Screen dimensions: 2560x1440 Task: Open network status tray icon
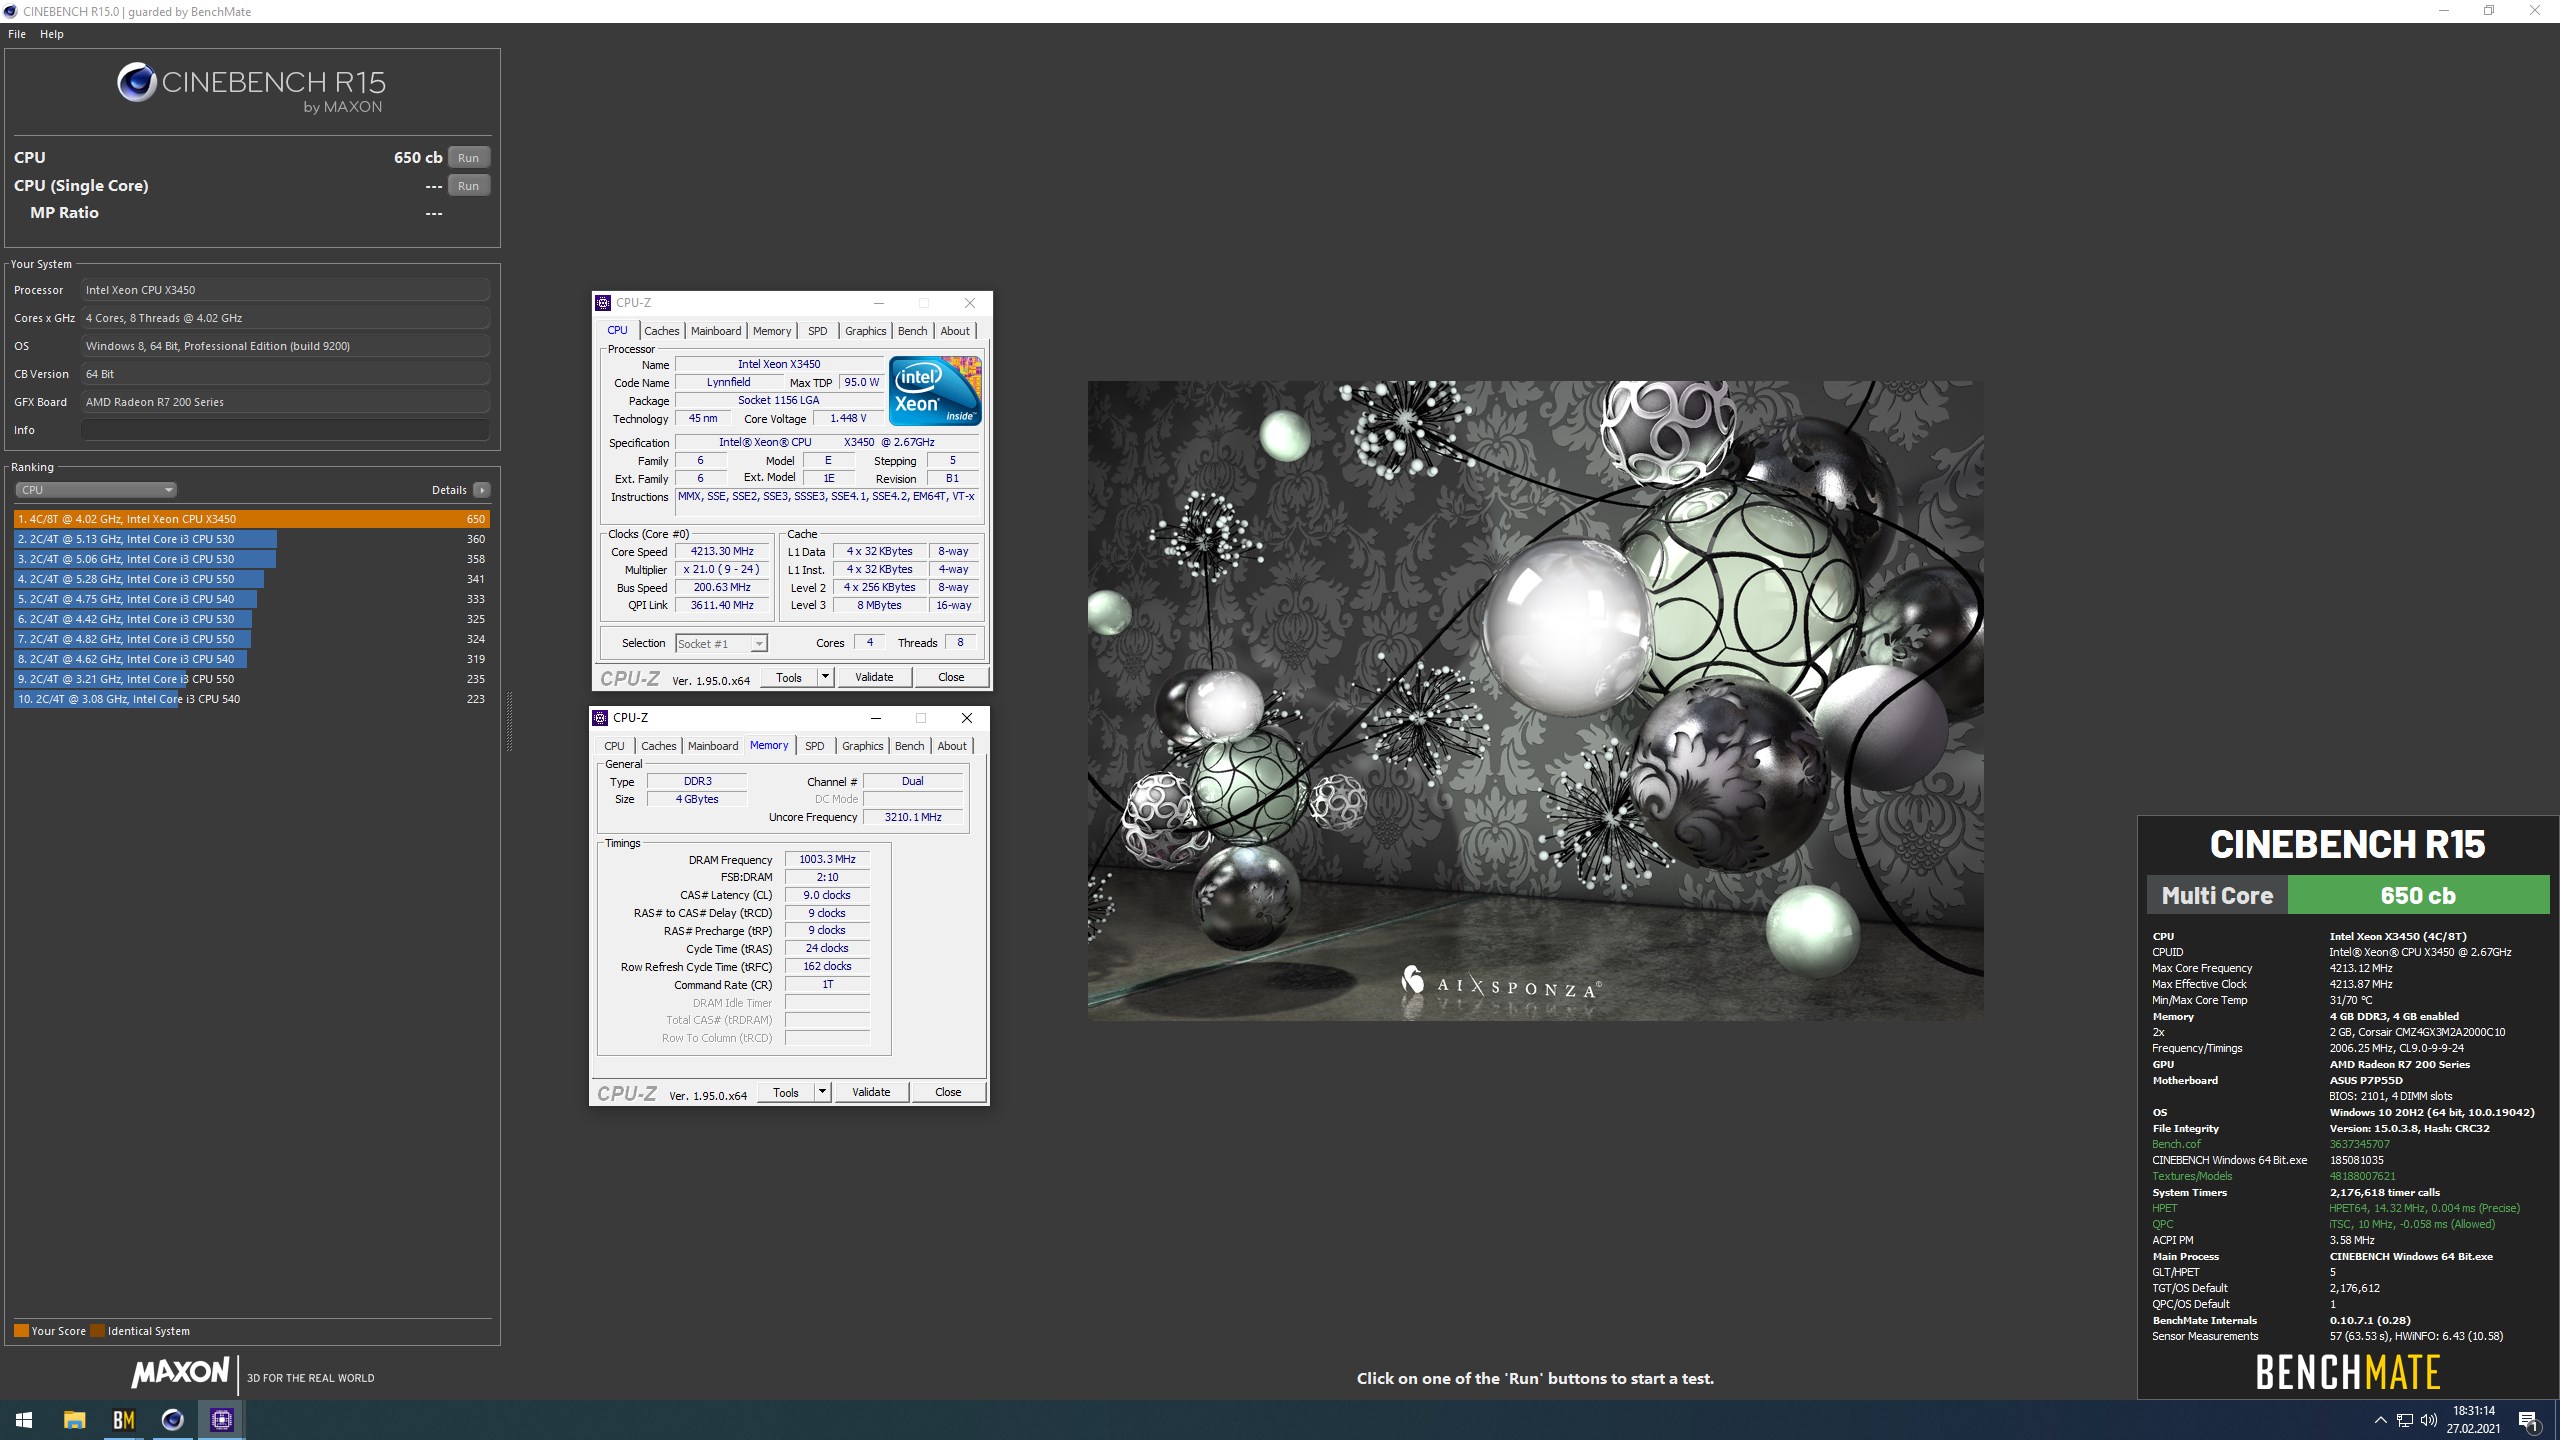click(2405, 1420)
